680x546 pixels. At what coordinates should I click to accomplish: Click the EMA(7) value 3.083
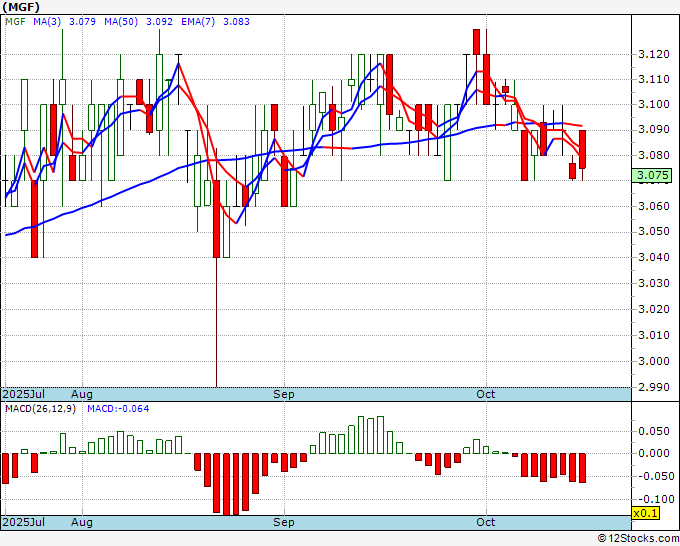pos(236,22)
